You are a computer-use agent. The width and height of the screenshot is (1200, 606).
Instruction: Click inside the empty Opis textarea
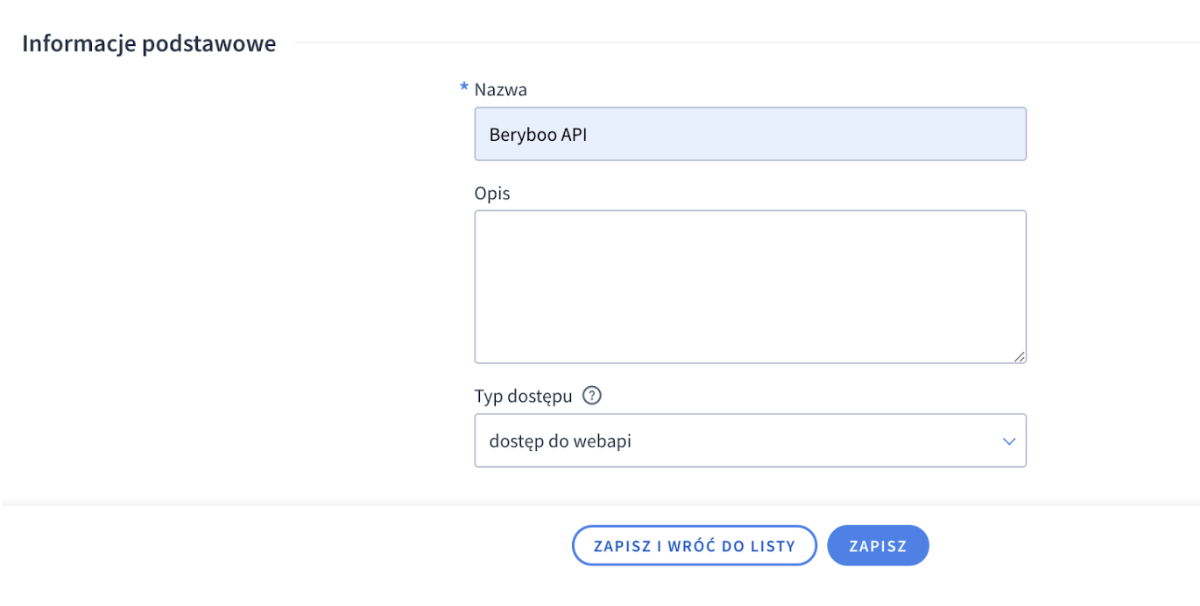click(749, 287)
